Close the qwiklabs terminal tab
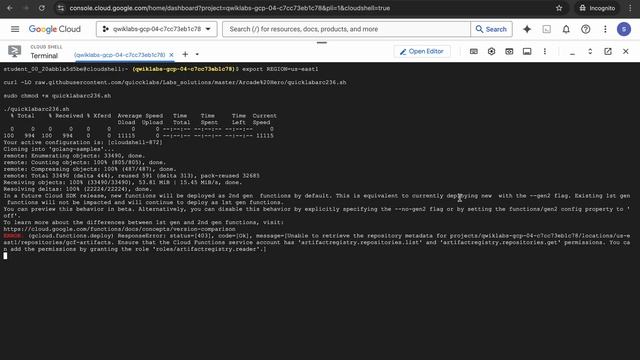 tap(171, 55)
